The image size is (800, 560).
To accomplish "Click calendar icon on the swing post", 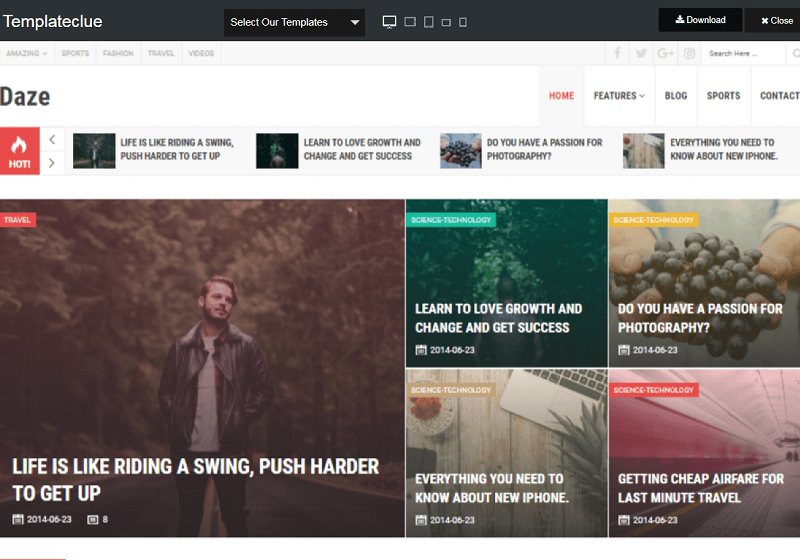I will pyautogui.click(x=18, y=519).
